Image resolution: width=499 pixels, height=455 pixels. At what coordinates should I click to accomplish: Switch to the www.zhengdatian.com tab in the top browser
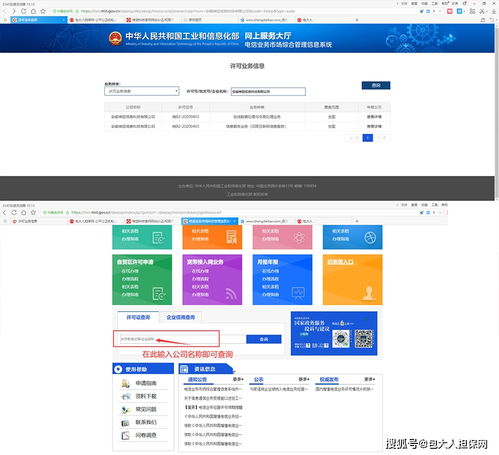(x=266, y=20)
